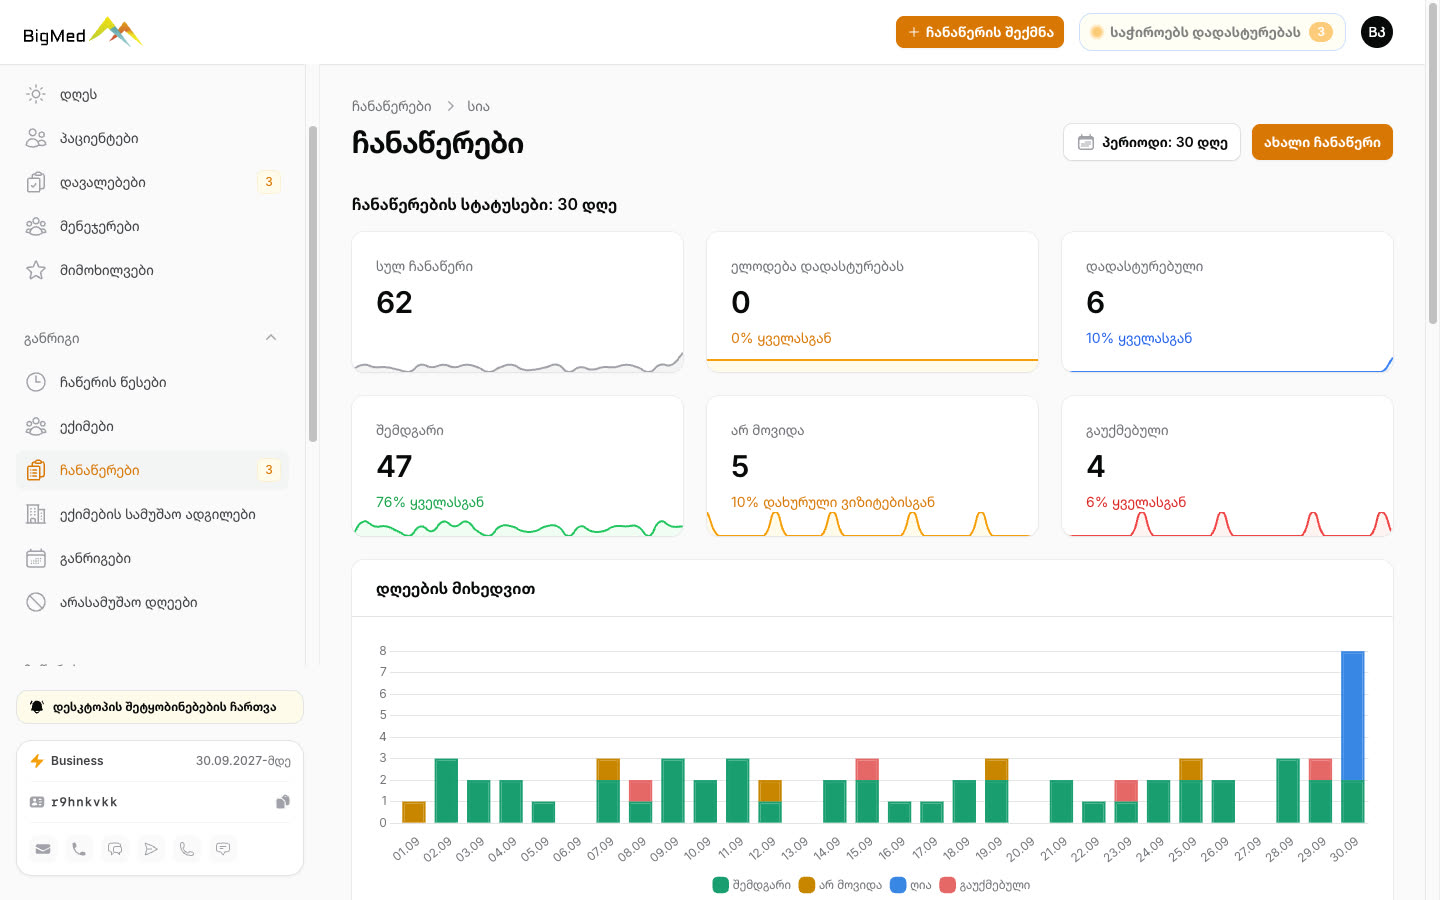Image resolution: width=1440 pixels, height=900 pixels.
Task: Select ჩანაწერები in the sidebar menu
Action: [152, 470]
